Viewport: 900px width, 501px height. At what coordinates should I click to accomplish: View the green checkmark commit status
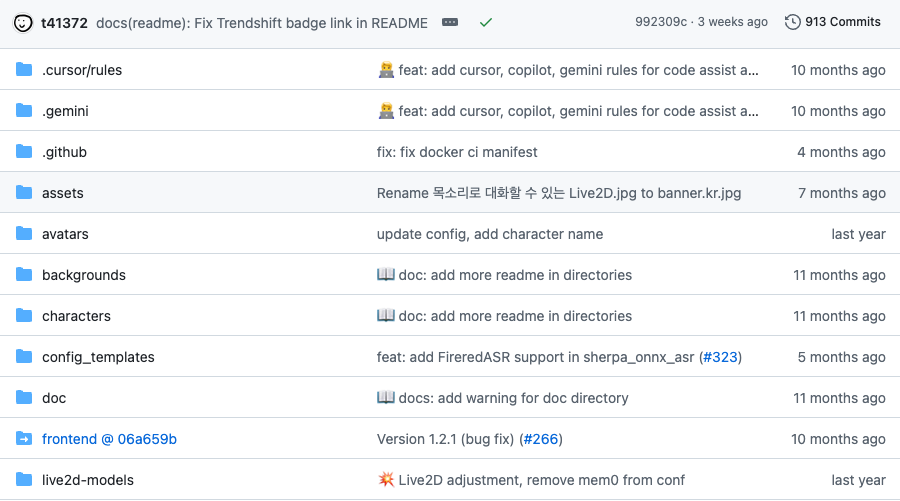pos(486,22)
